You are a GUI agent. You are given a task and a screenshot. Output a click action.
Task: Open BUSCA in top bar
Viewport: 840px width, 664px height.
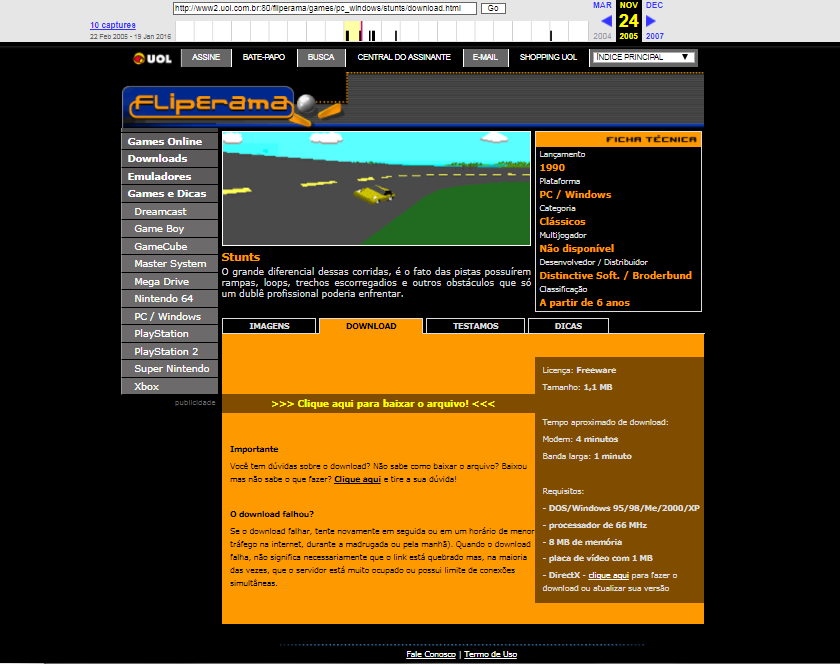pyautogui.click(x=321, y=57)
